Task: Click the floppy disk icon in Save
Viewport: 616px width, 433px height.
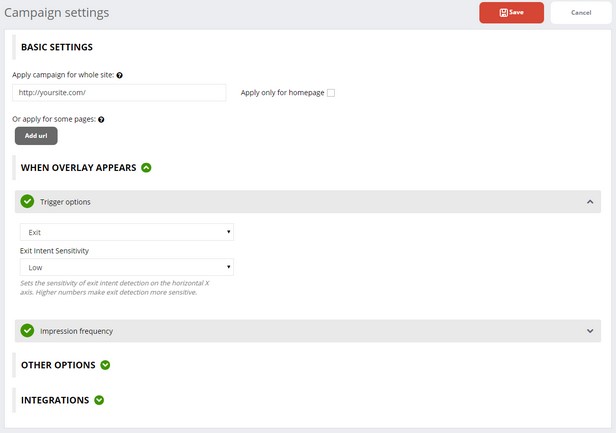Action: [504, 13]
